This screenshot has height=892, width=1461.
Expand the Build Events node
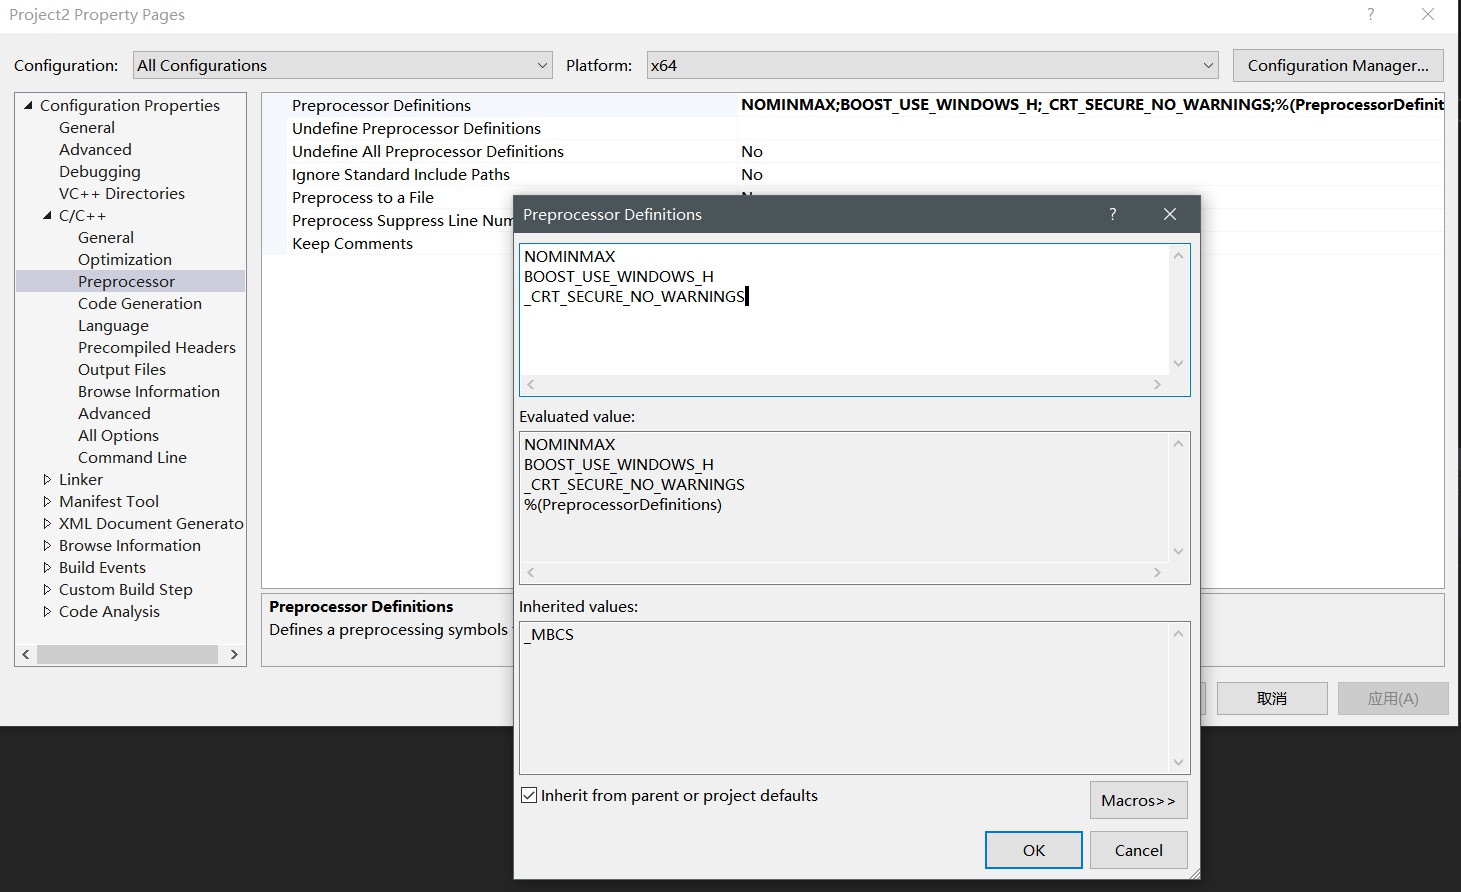(47, 567)
